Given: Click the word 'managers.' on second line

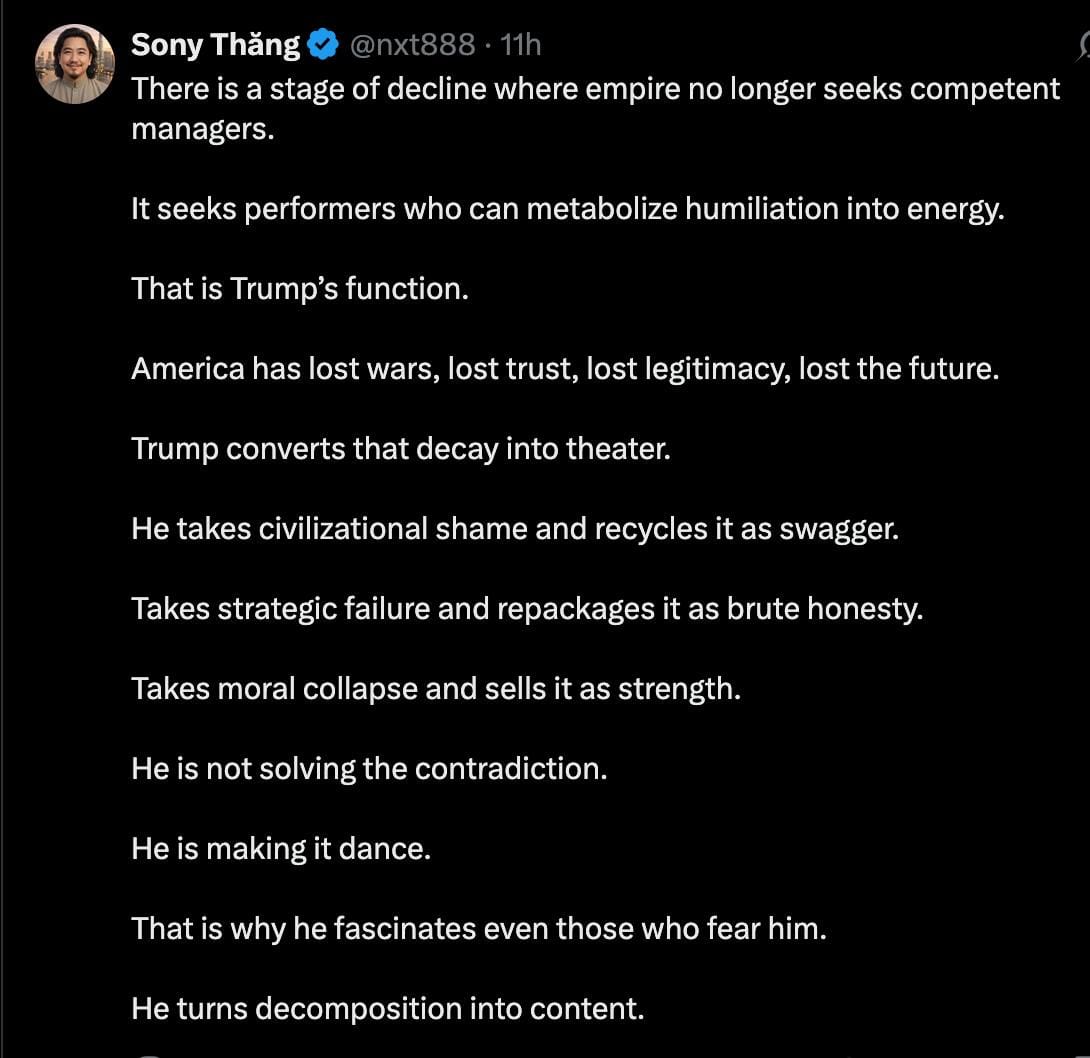Looking at the screenshot, I should click(203, 130).
